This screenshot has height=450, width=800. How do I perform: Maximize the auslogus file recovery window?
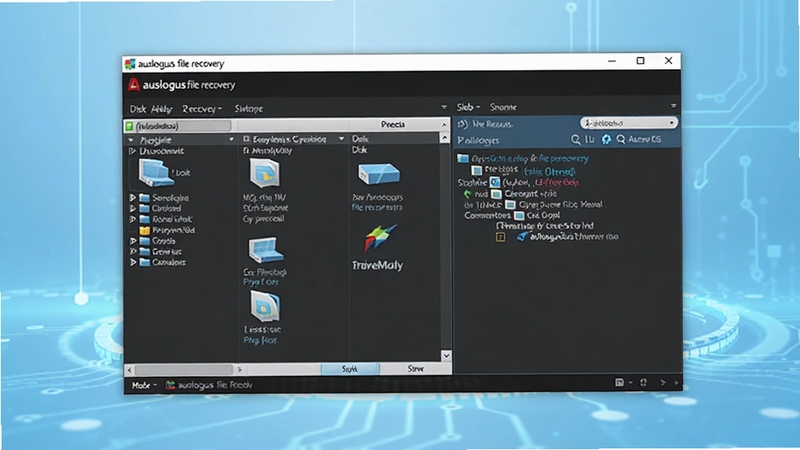640,61
